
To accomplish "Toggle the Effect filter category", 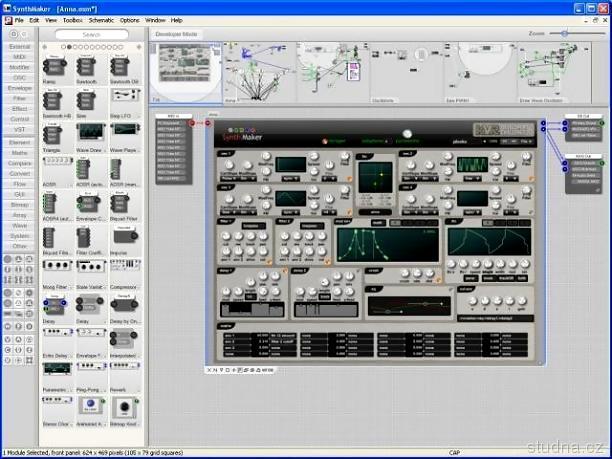I will (19, 109).
